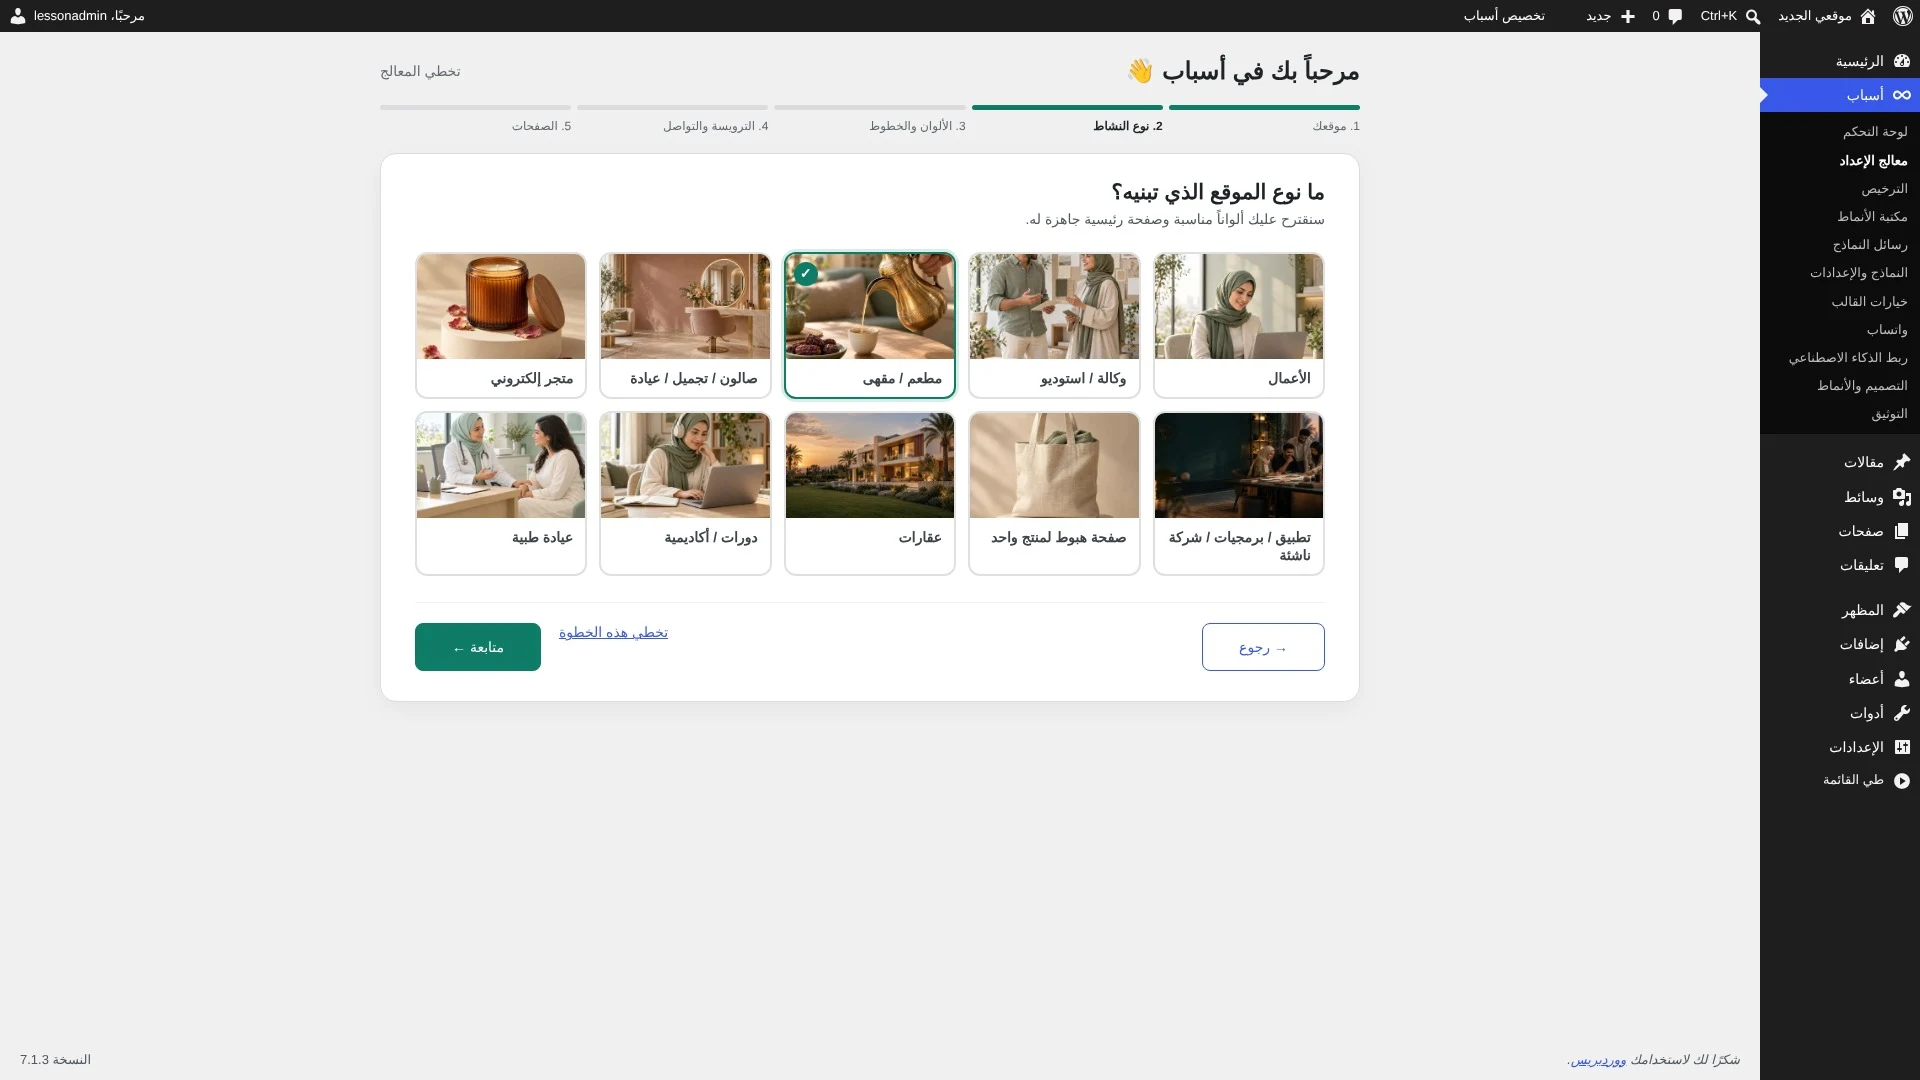Open step 3. الألوان والخطوط

pyautogui.click(x=870, y=119)
